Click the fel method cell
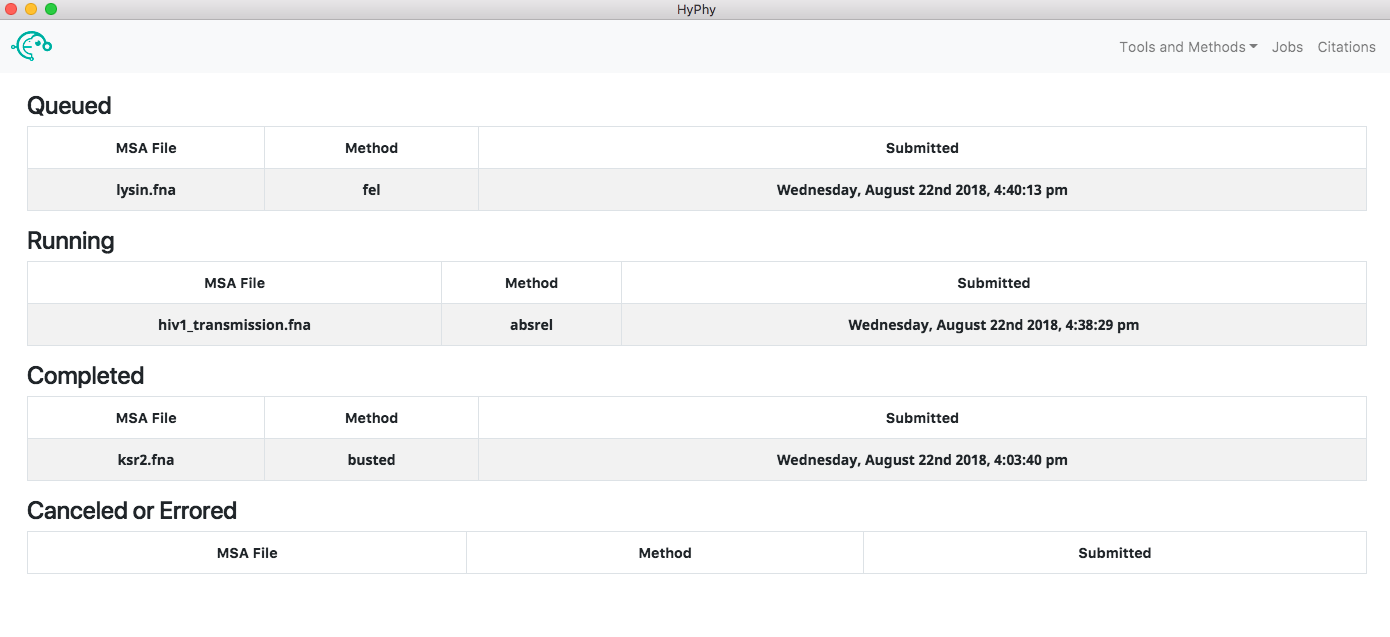The image size is (1390, 637). point(371,190)
